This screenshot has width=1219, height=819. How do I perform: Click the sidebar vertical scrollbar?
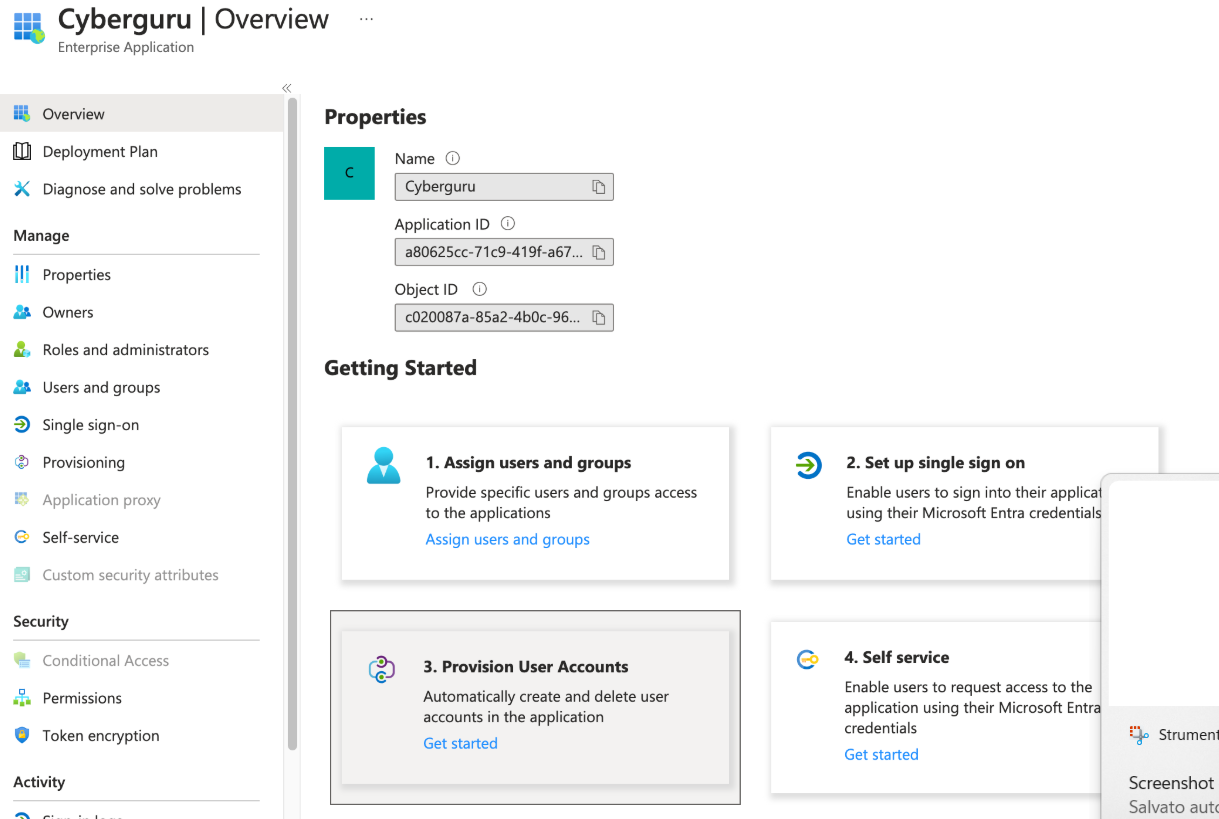pyautogui.click(x=292, y=423)
